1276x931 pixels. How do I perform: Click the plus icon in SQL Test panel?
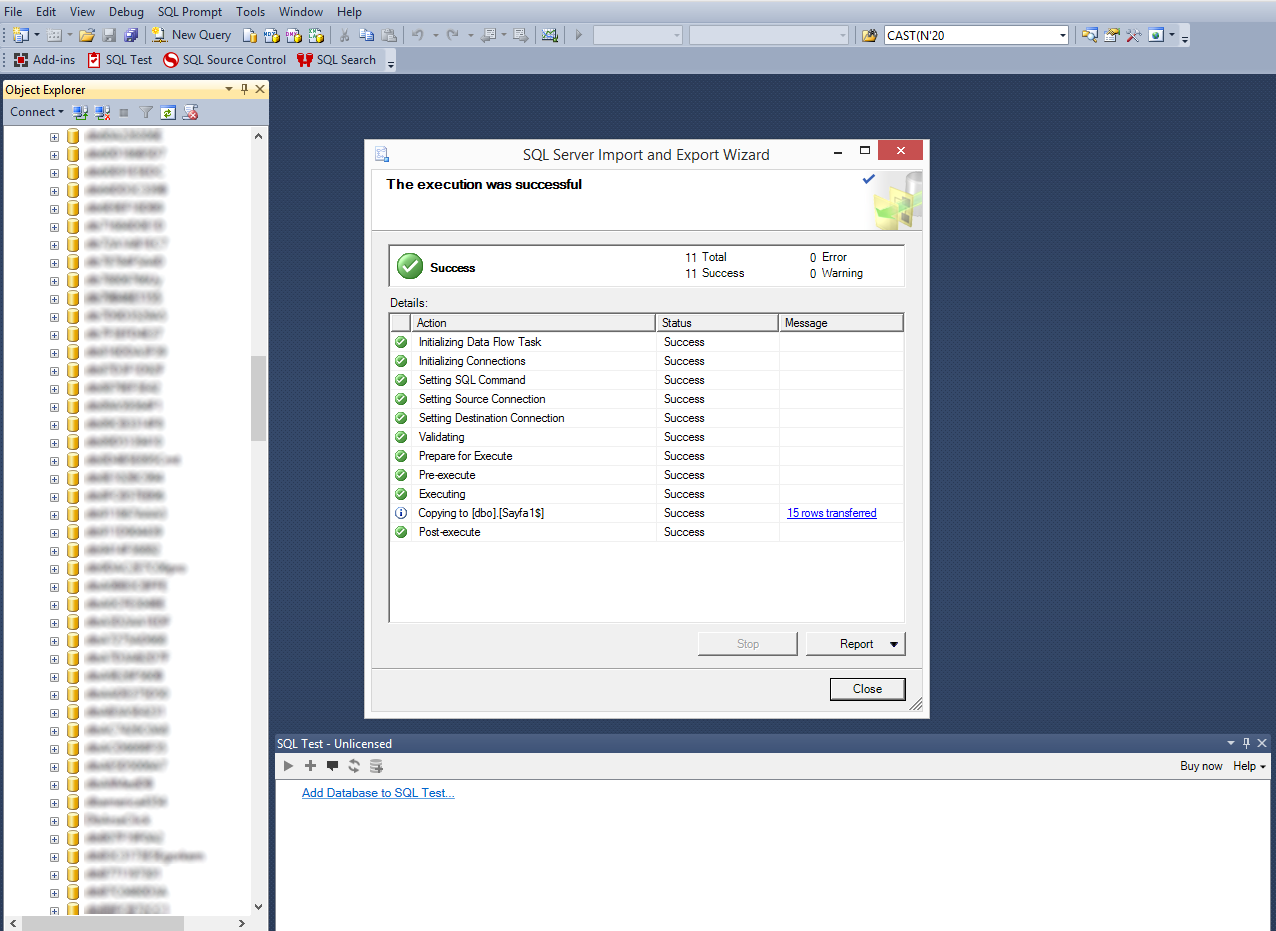click(310, 766)
